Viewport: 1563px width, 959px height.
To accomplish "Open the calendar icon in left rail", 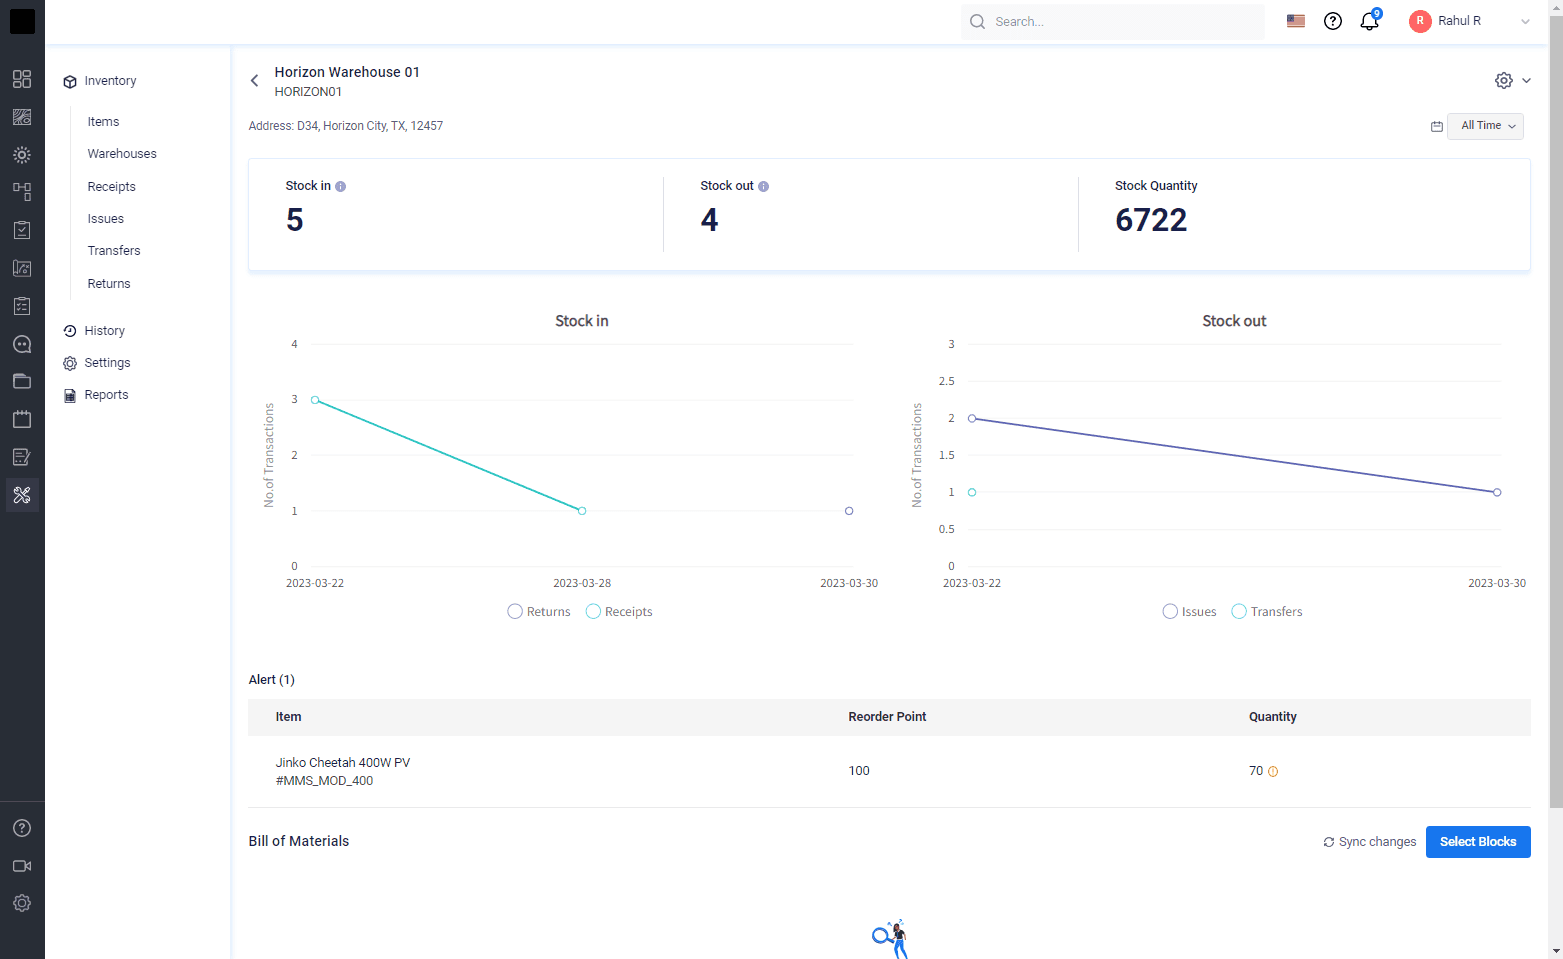I will [22, 419].
